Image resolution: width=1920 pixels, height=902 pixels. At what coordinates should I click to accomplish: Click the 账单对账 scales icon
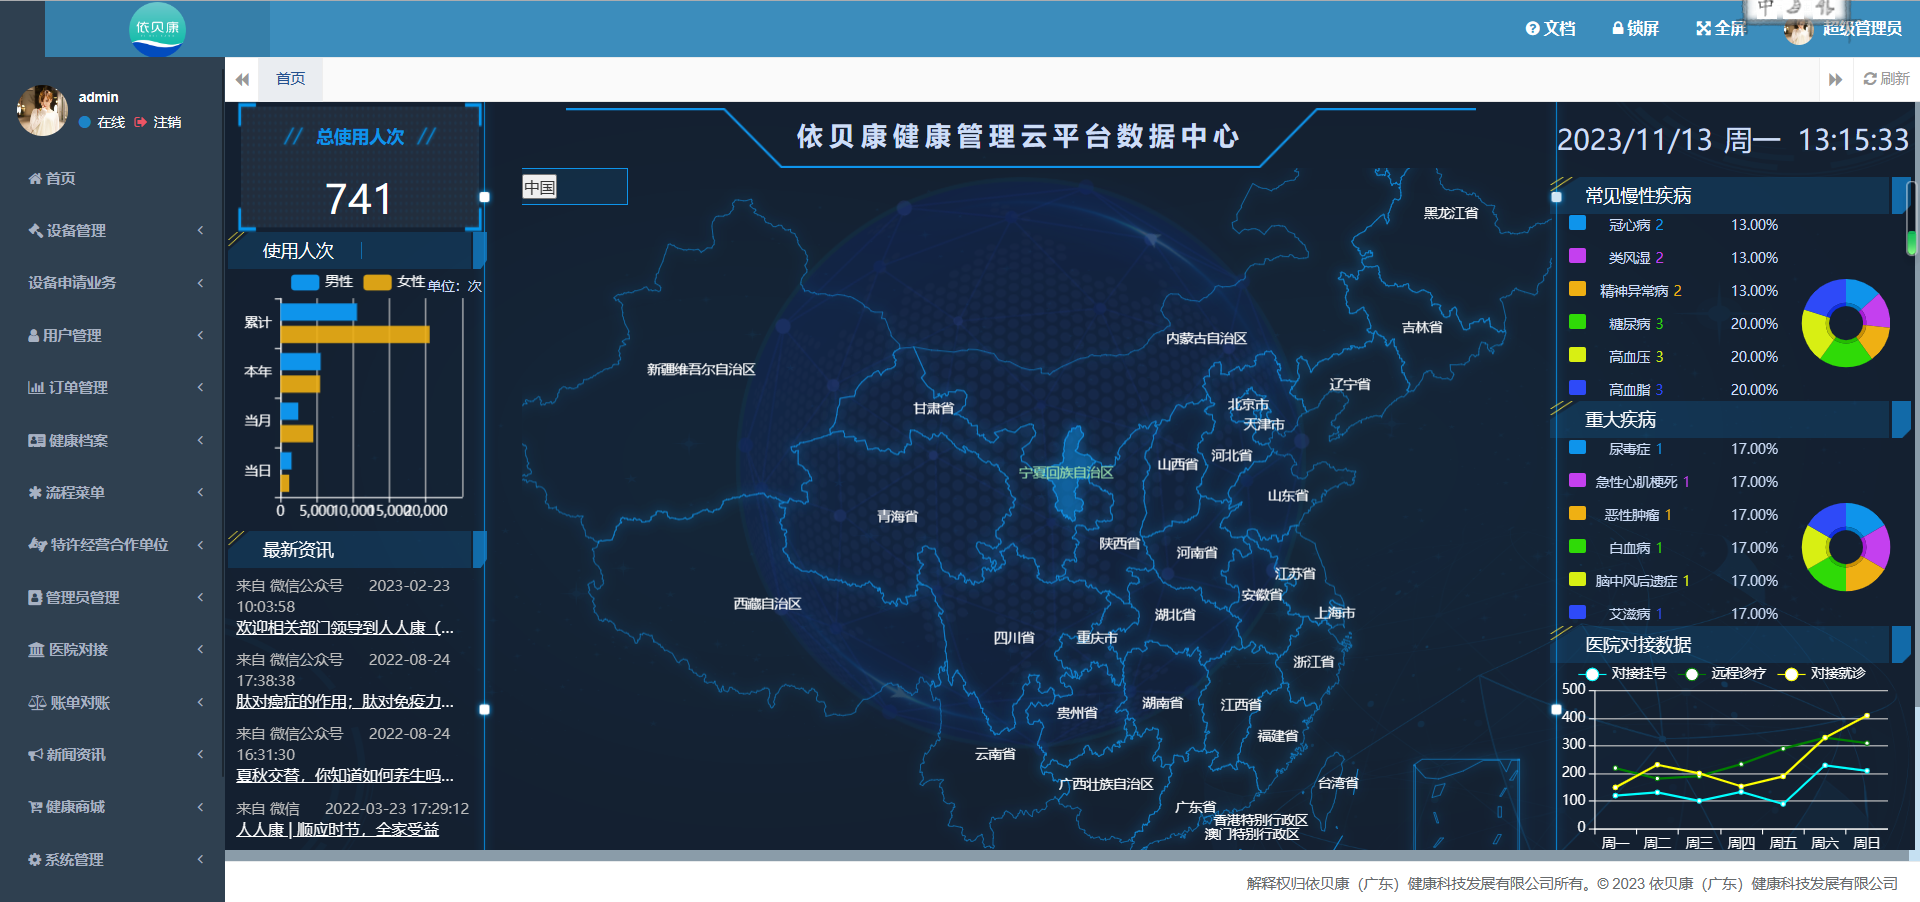pos(37,702)
